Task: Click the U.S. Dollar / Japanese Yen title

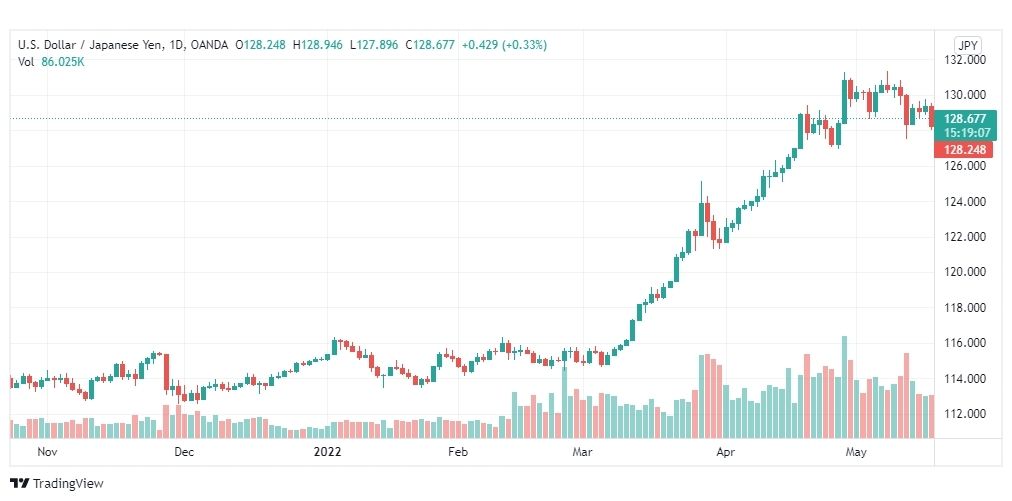Action: tap(96, 45)
